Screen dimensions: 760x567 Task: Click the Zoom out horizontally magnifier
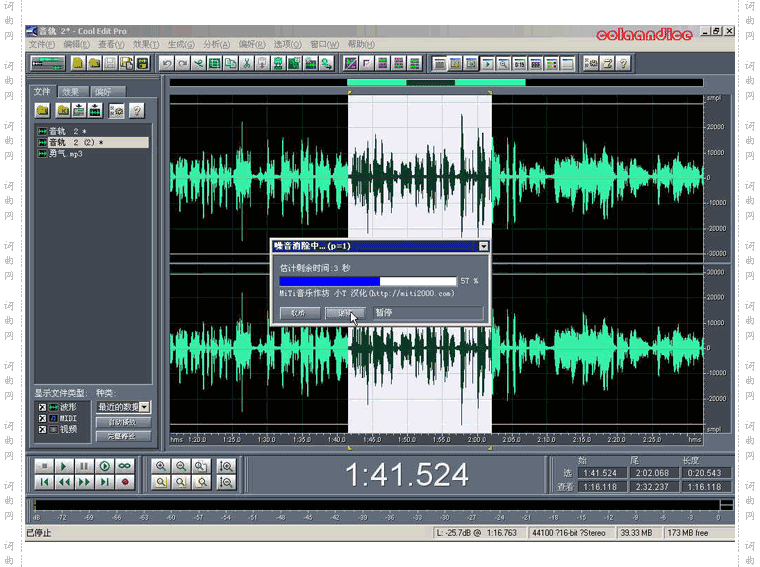click(x=181, y=466)
